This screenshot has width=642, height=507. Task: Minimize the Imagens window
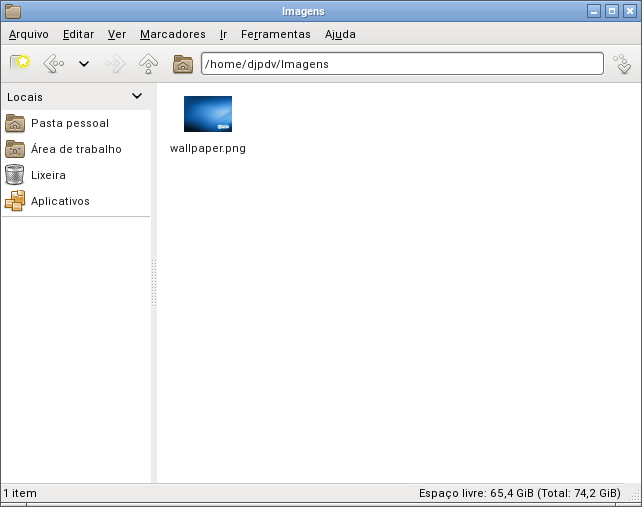point(594,11)
